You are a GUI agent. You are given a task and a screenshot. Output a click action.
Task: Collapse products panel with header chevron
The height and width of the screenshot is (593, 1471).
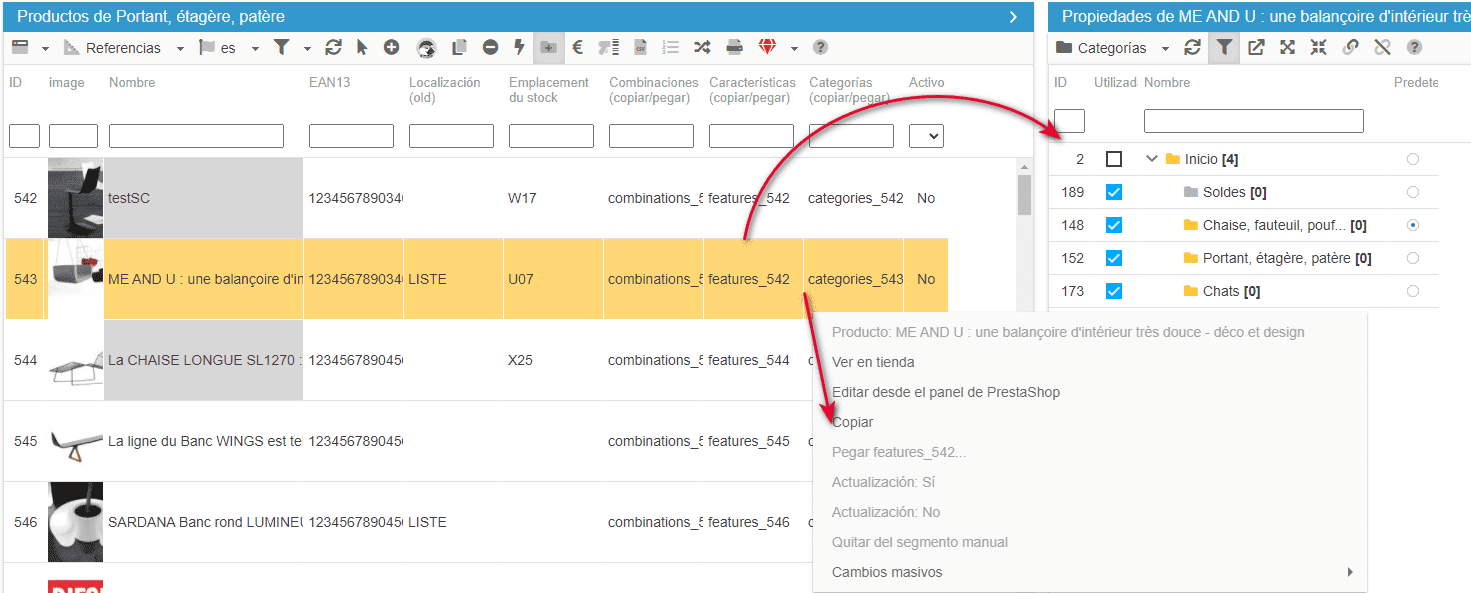(x=1013, y=17)
